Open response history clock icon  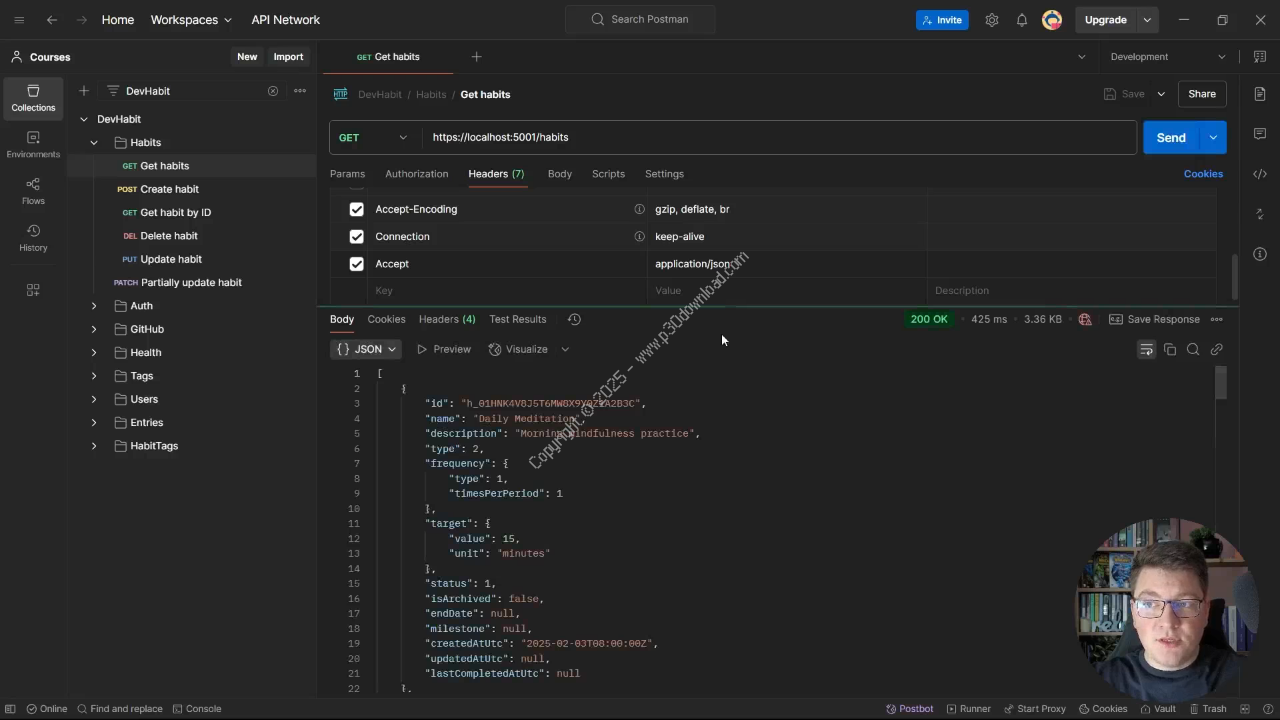coord(574,319)
